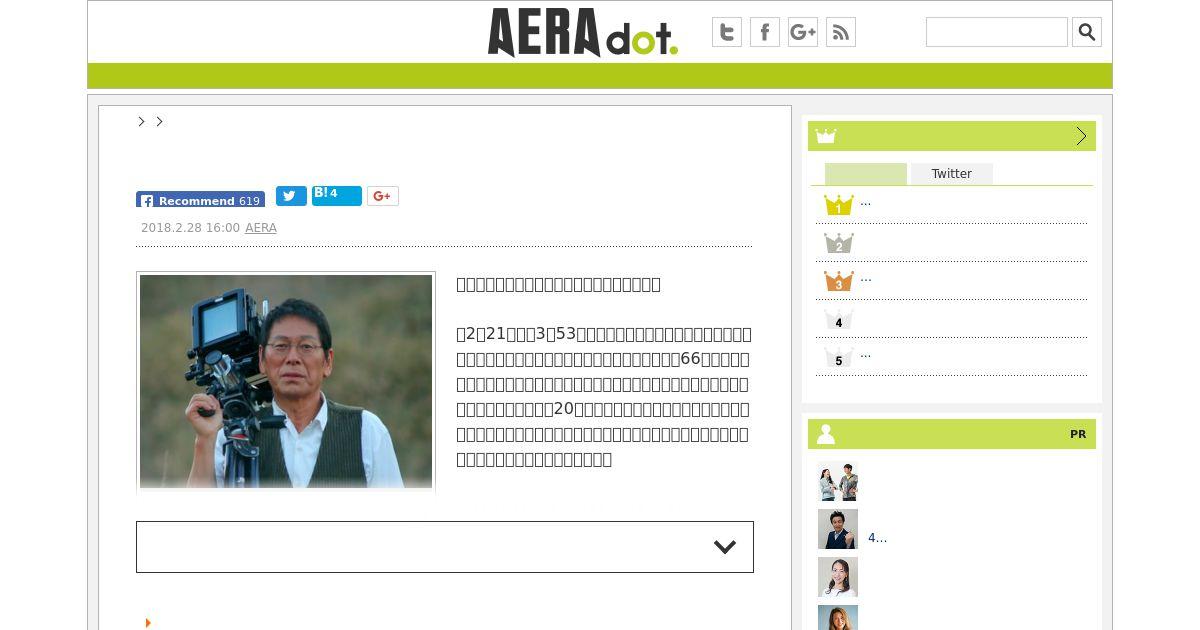Open the ranking header arrow
This screenshot has height=630, width=1200.
coord(1081,136)
